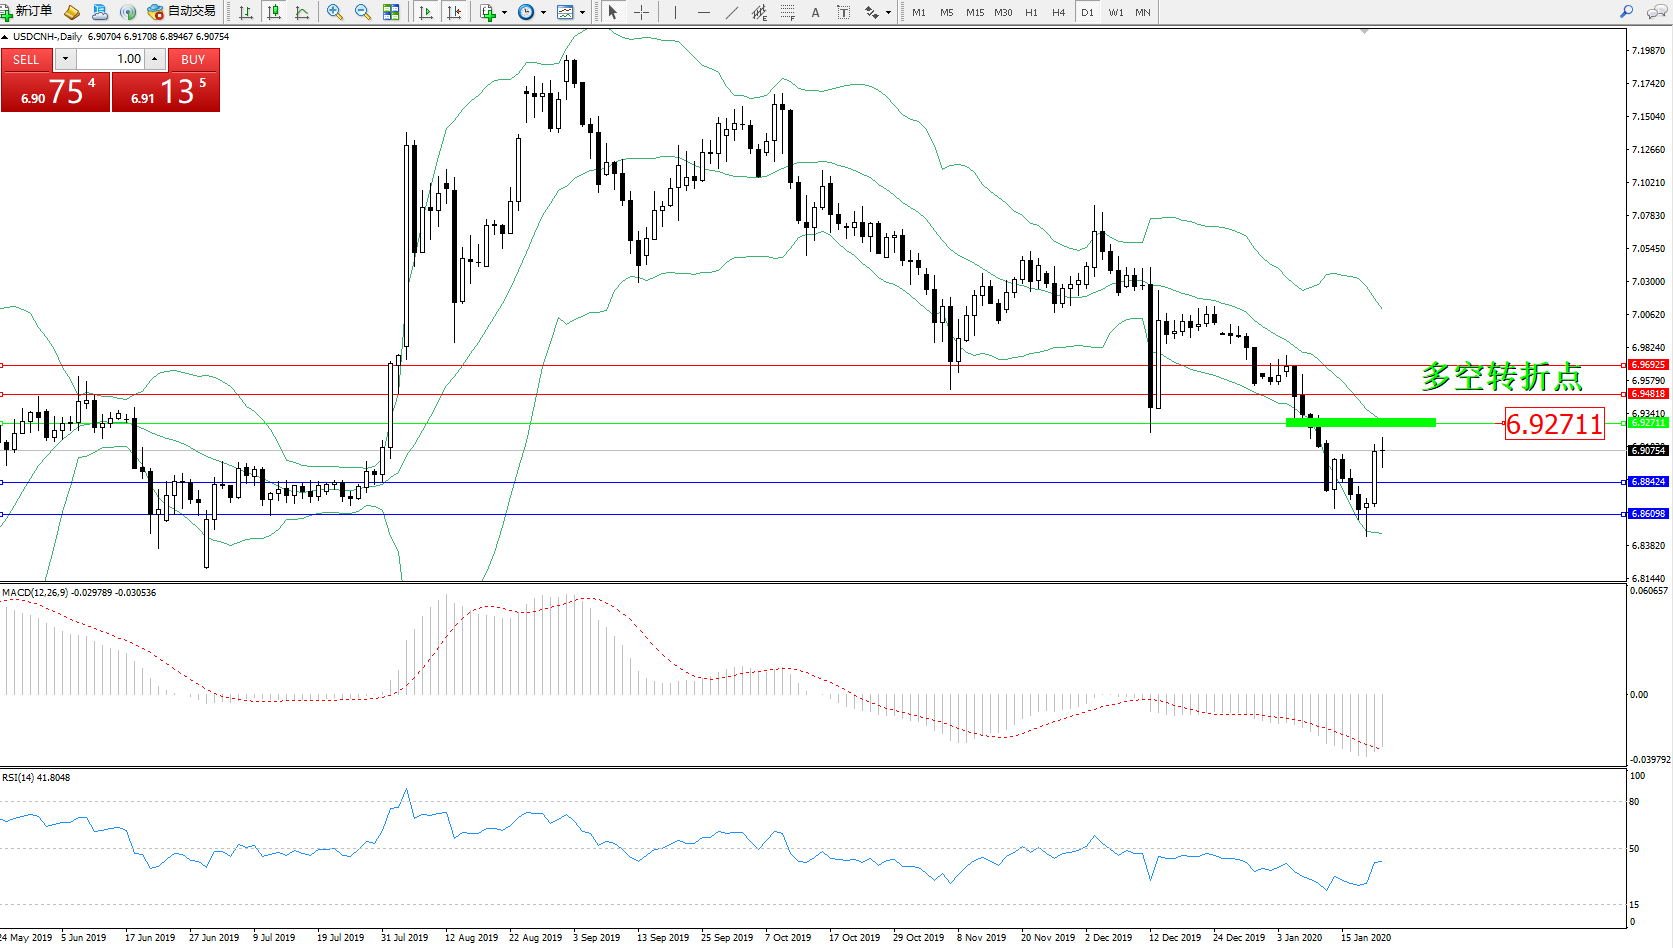Select the W1 timeframe

coord(1115,12)
